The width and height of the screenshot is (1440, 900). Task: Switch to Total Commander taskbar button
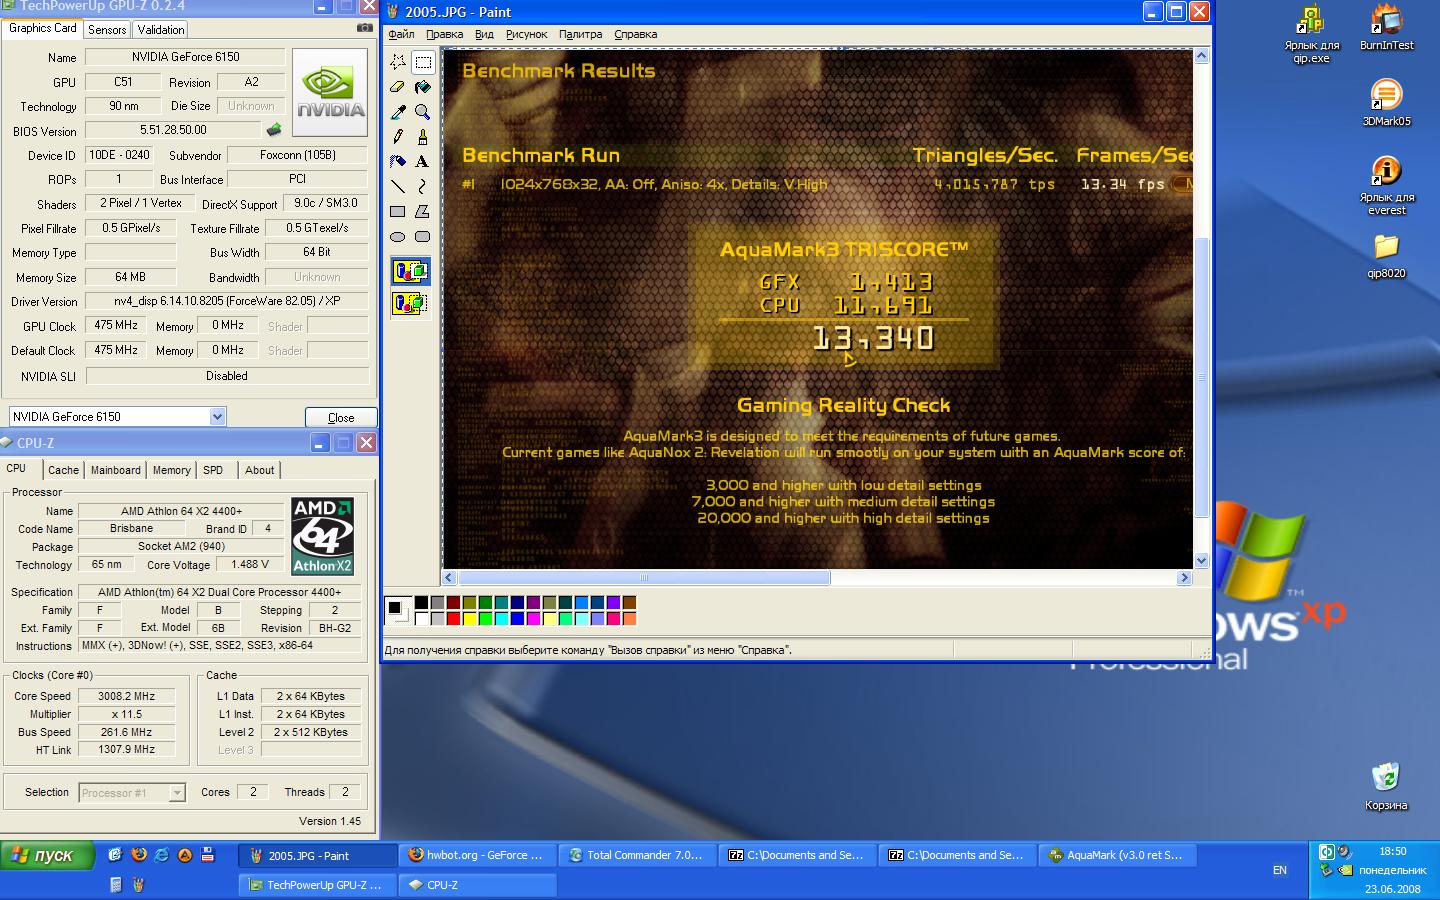pos(636,855)
